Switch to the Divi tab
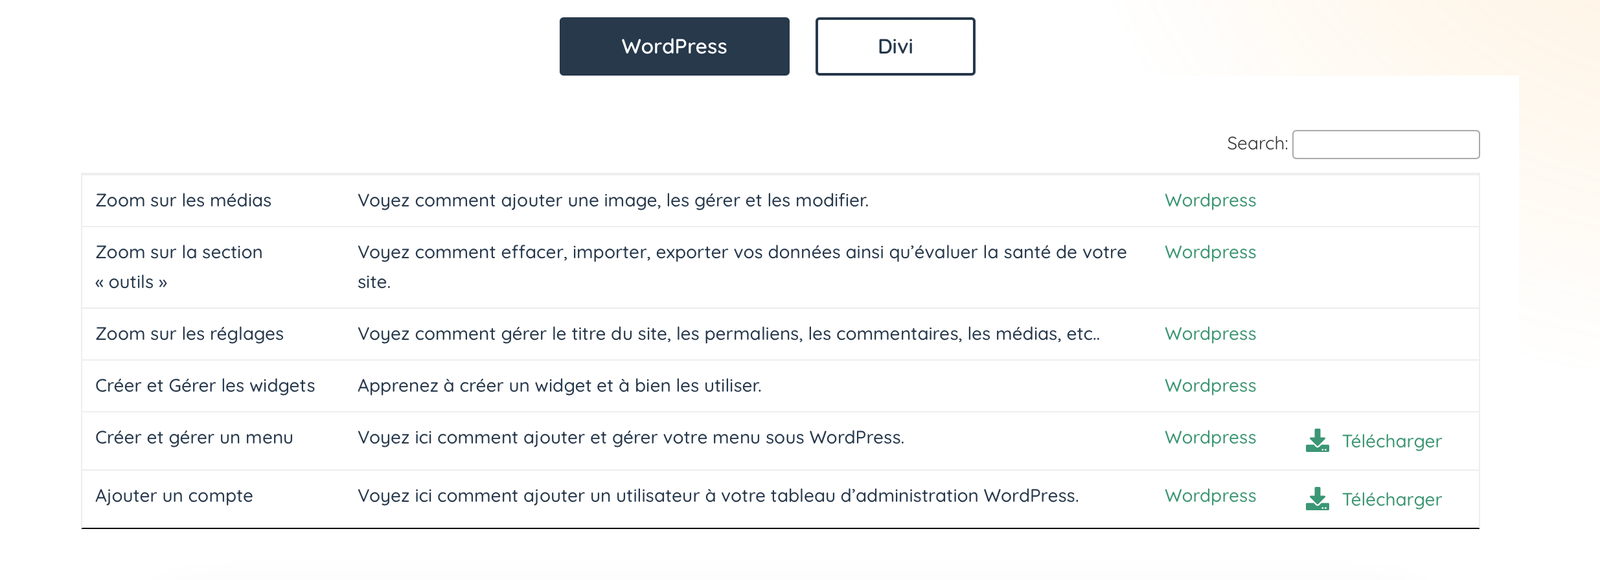The image size is (1600, 580). coord(895,46)
